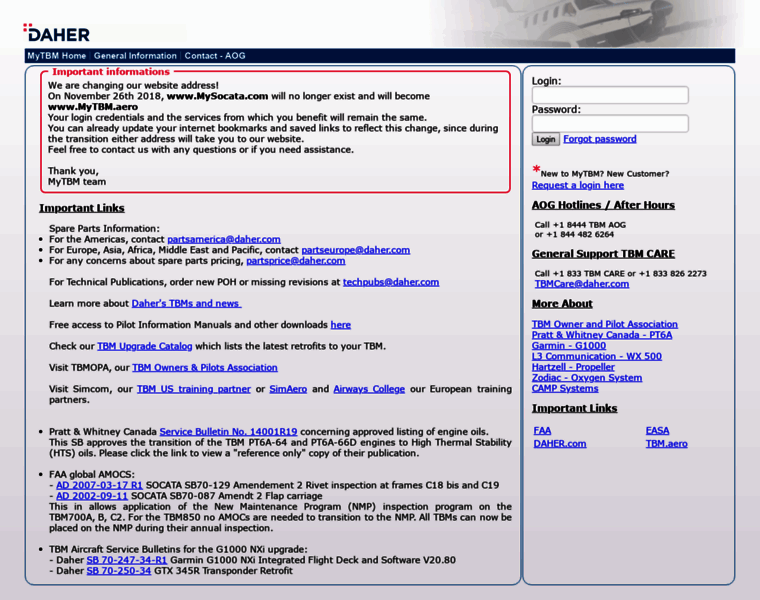
Task: Click the aircraft banner image
Action: [584, 23]
